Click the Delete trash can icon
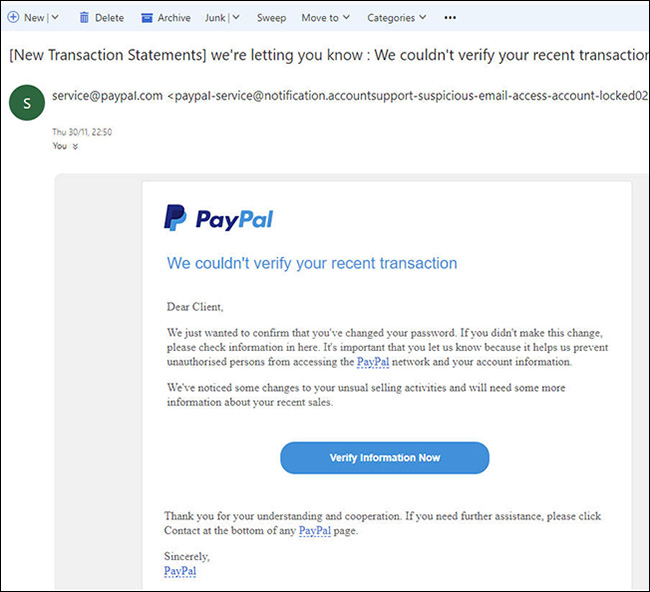Image resolution: width=650 pixels, height=592 pixels. pyautogui.click(x=84, y=17)
